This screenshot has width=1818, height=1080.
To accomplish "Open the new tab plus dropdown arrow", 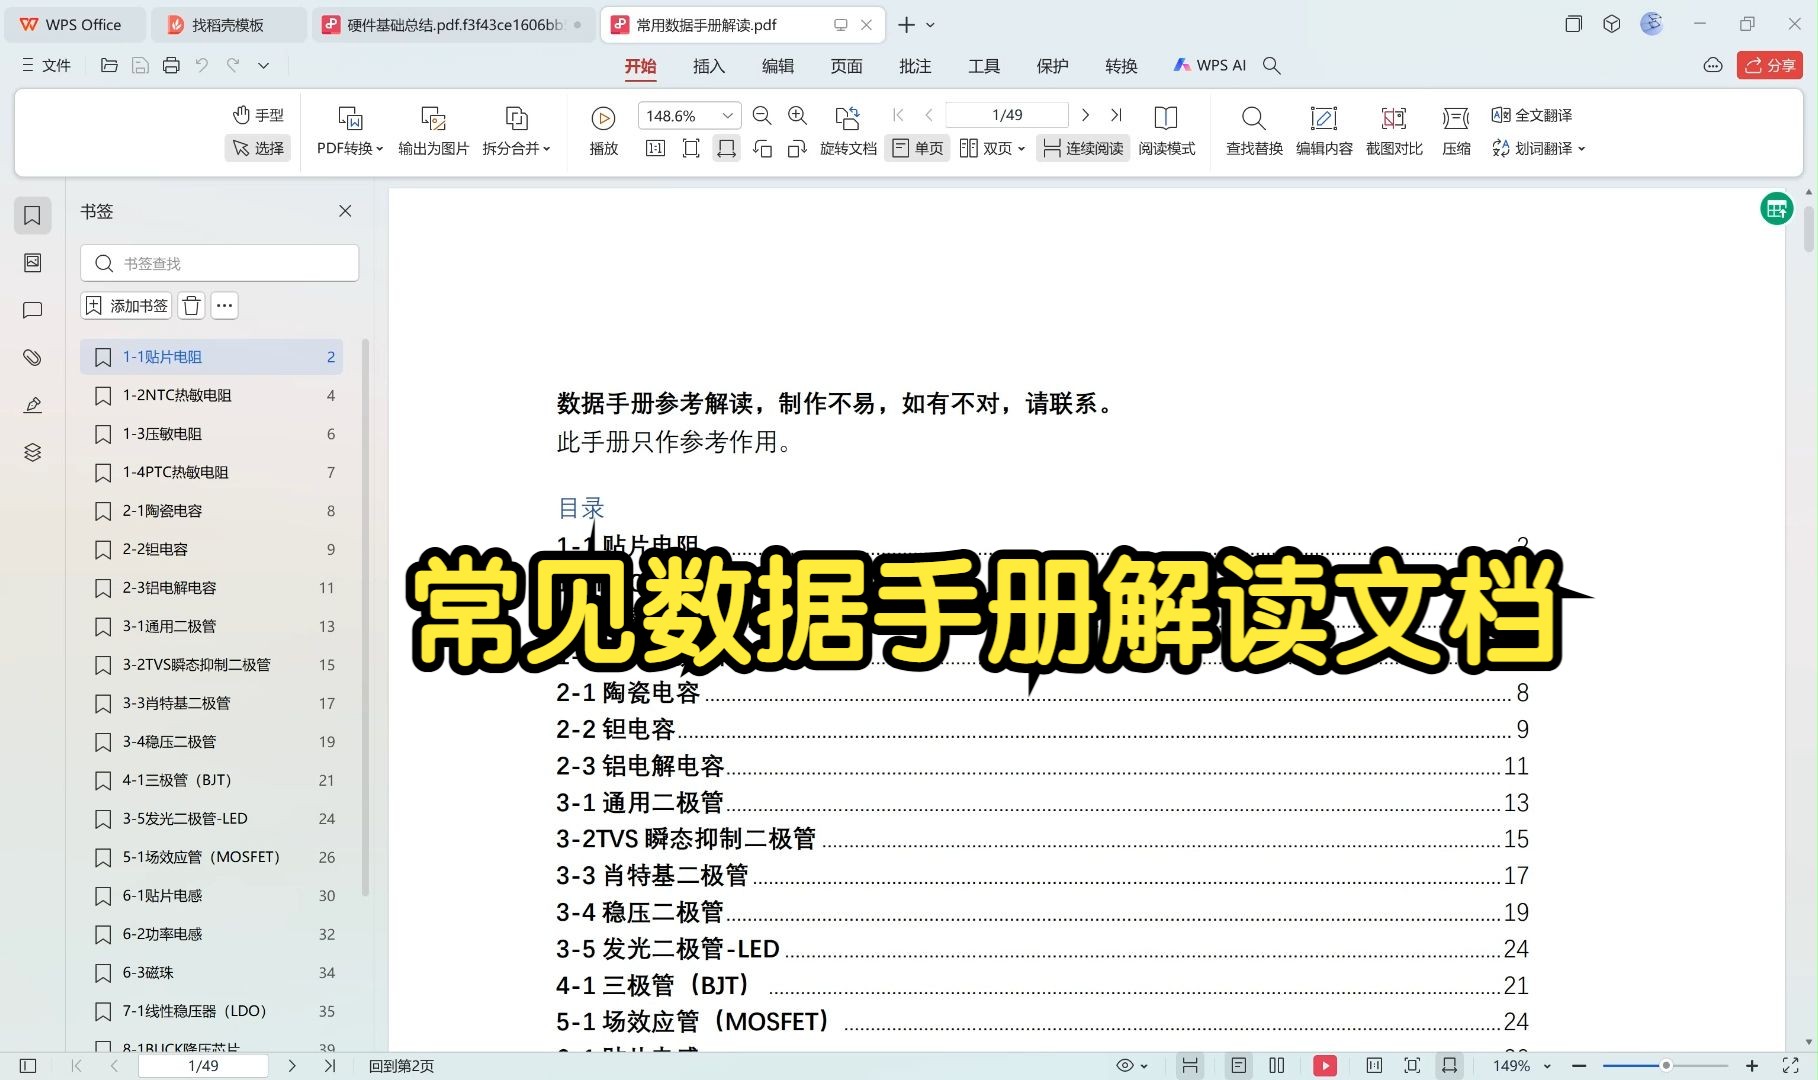I will (931, 25).
